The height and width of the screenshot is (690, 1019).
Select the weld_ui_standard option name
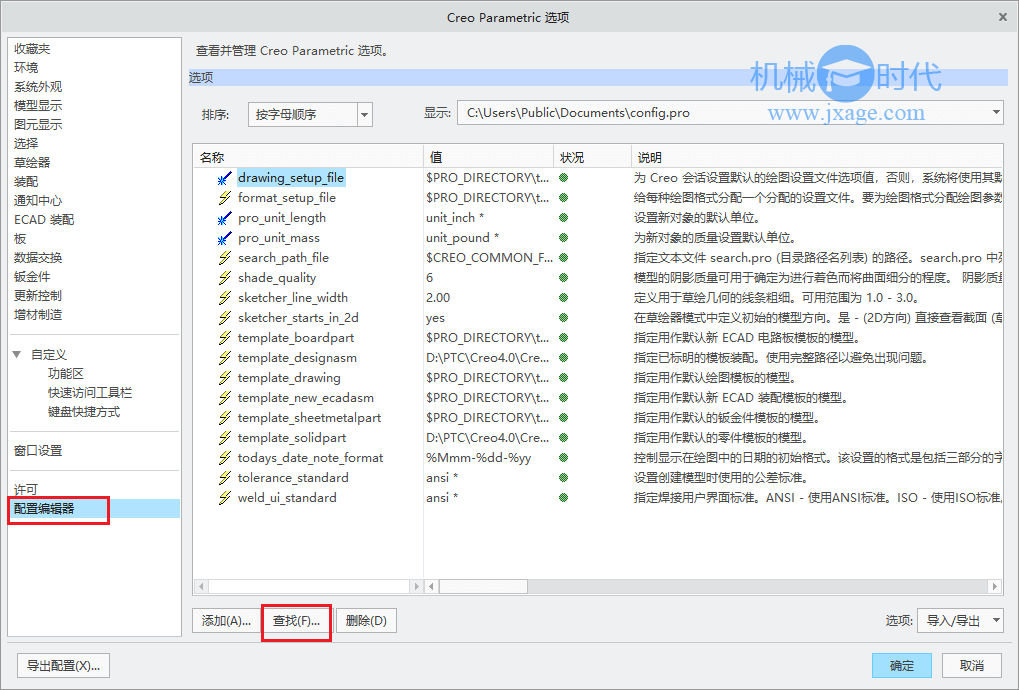(x=287, y=498)
